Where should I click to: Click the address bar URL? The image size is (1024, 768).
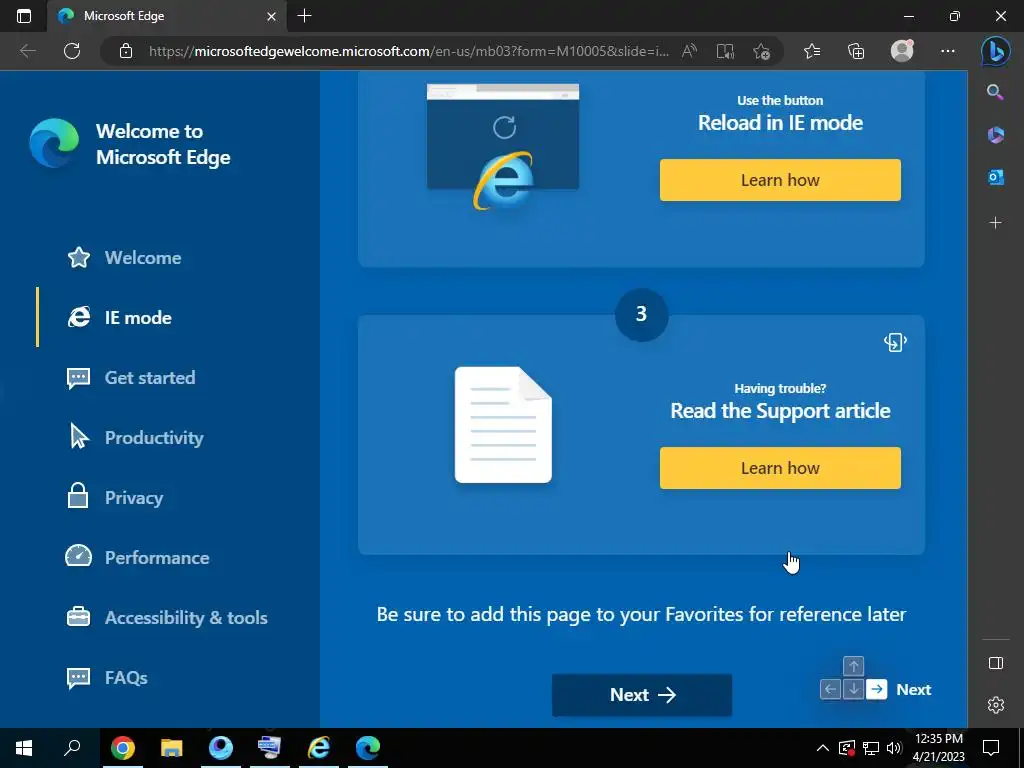[409, 51]
